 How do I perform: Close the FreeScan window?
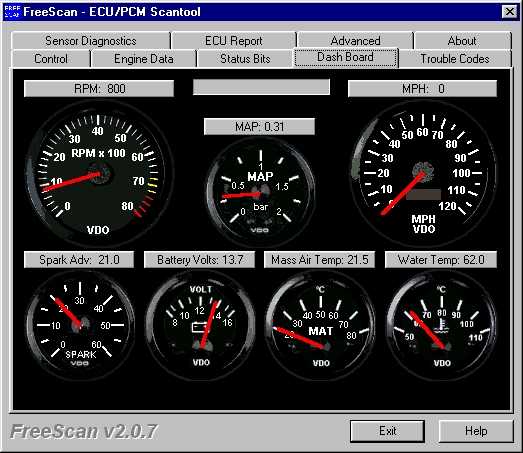click(510, 12)
